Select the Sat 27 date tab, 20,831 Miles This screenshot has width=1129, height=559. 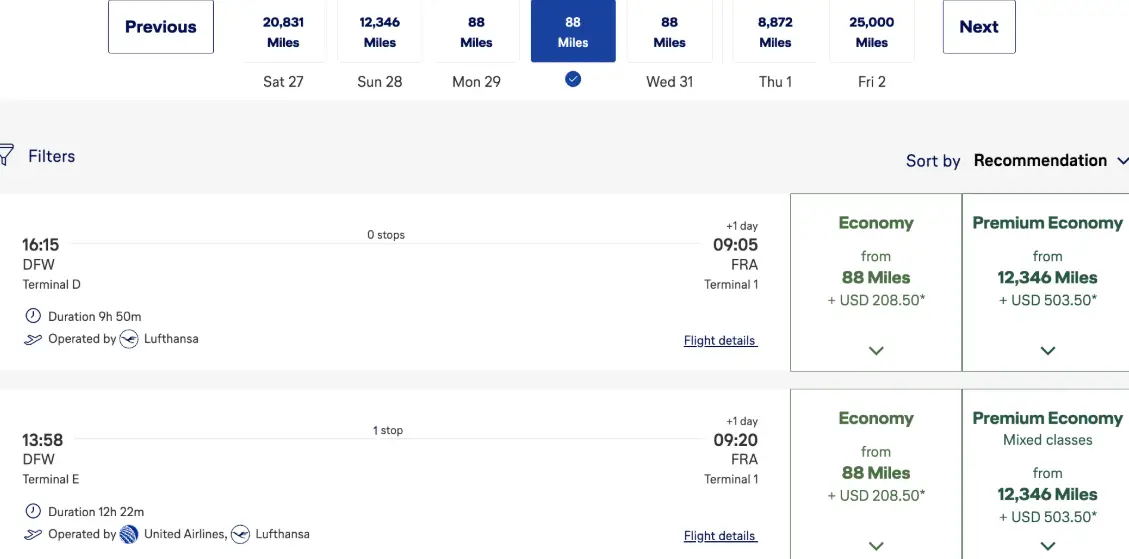tap(283, 33)
